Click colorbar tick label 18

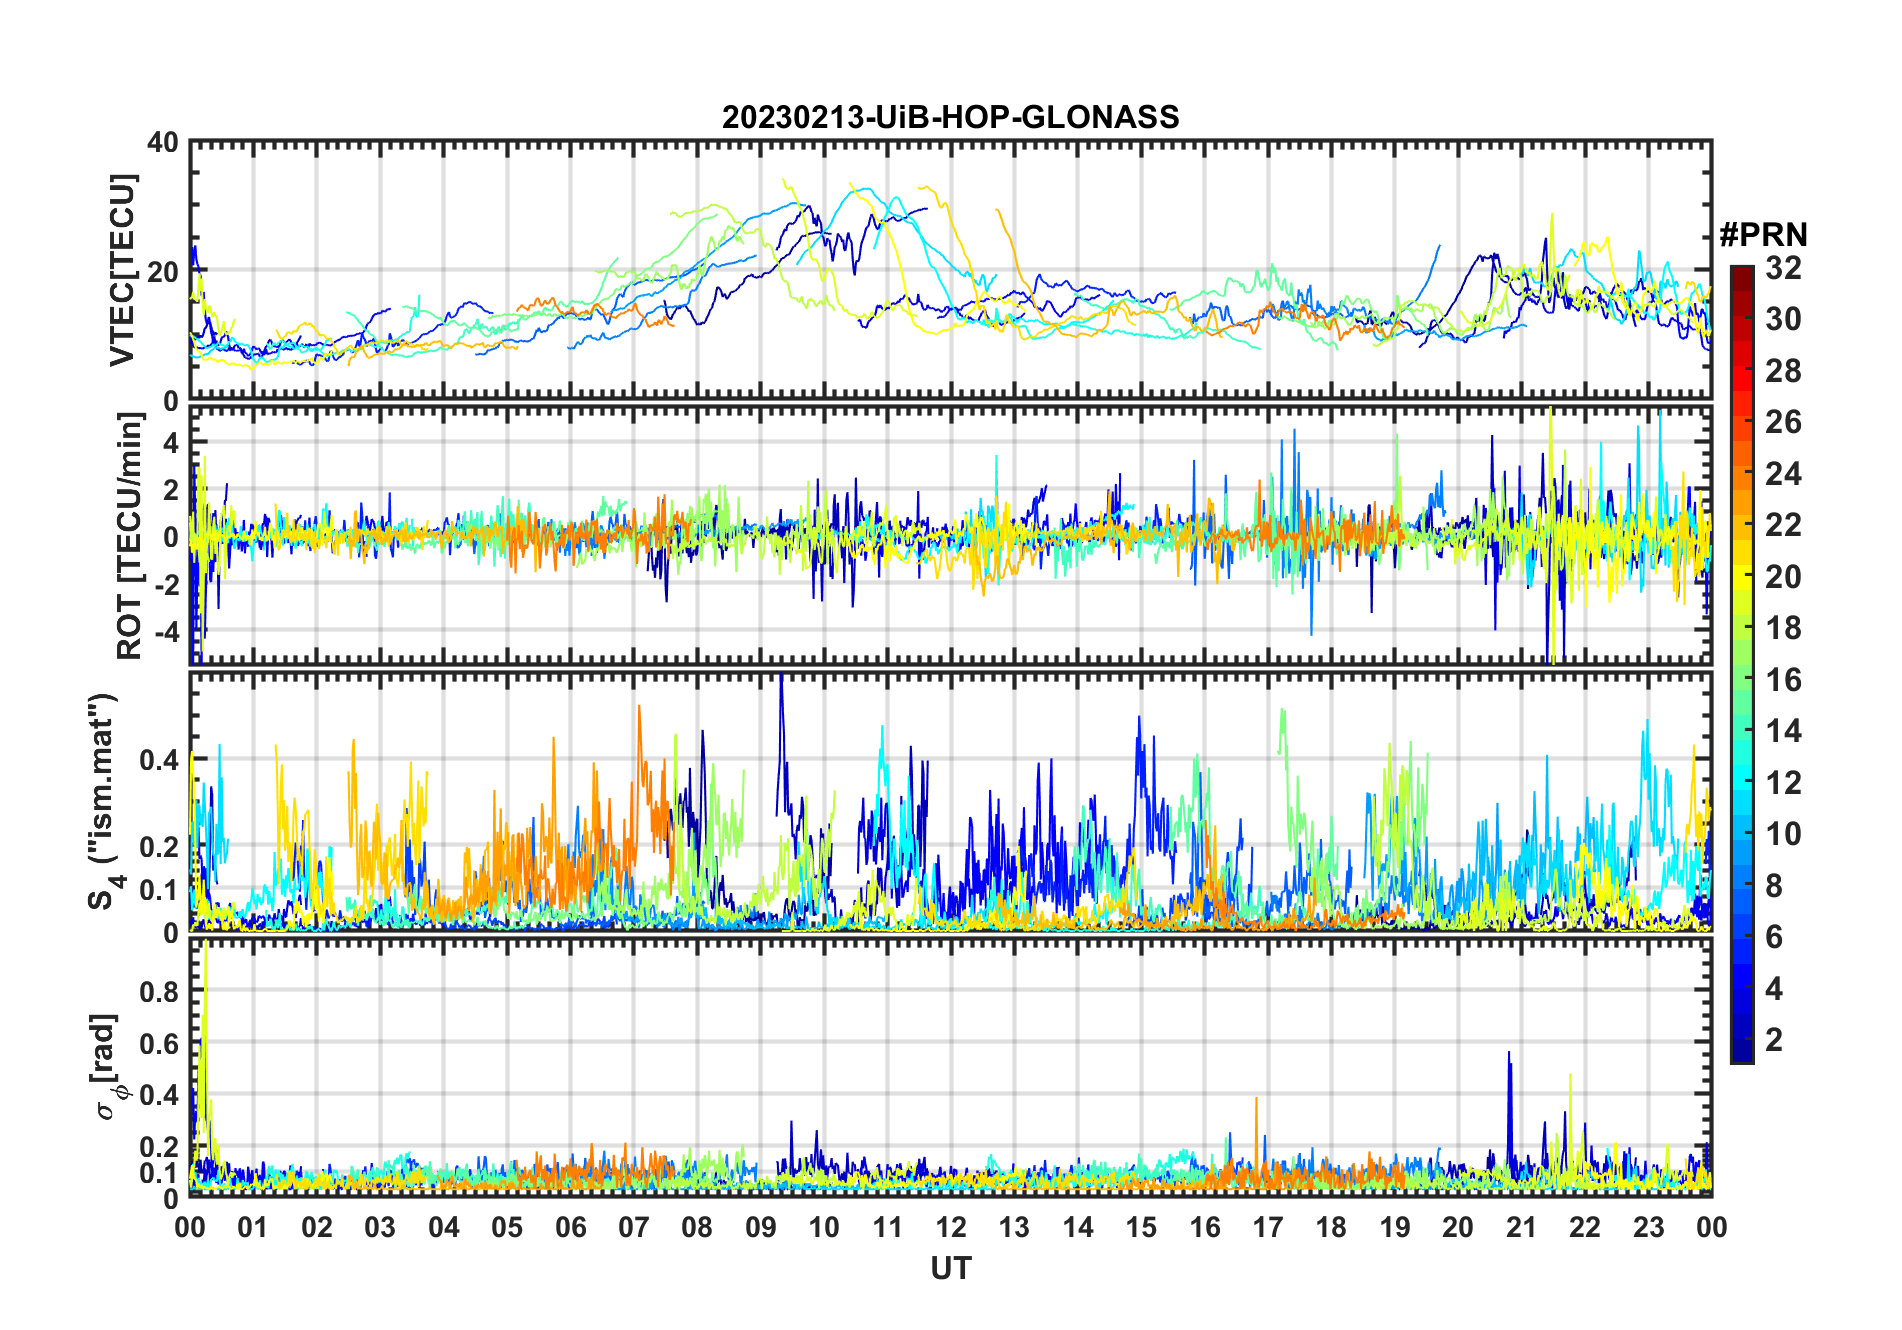1783,628
